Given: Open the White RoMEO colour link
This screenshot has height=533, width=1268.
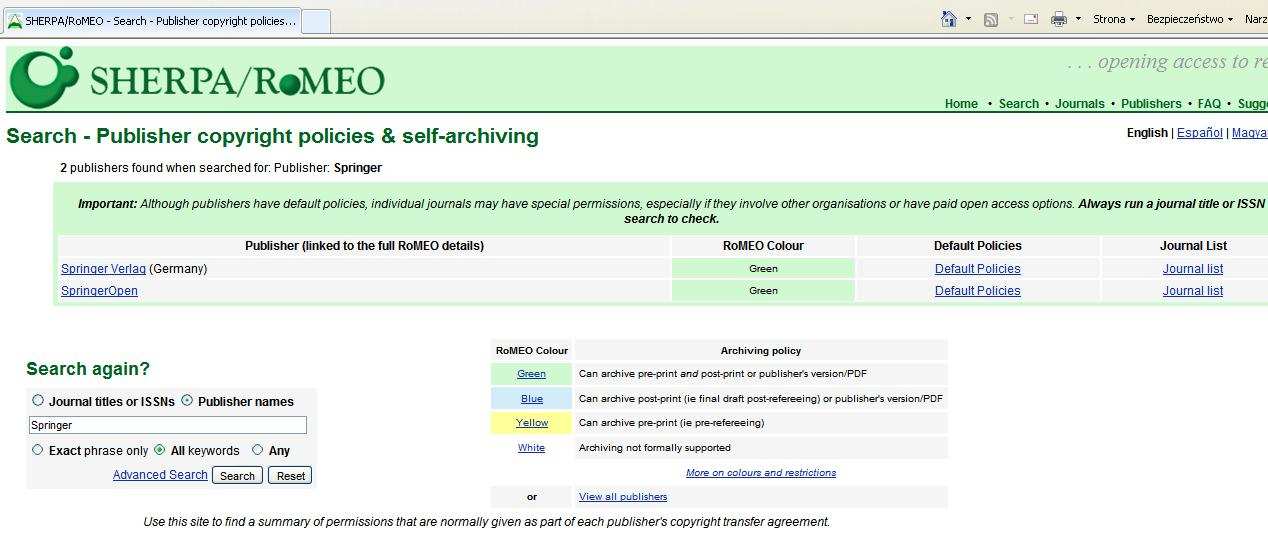Looking at the screenshot, I should click(531, 448).
